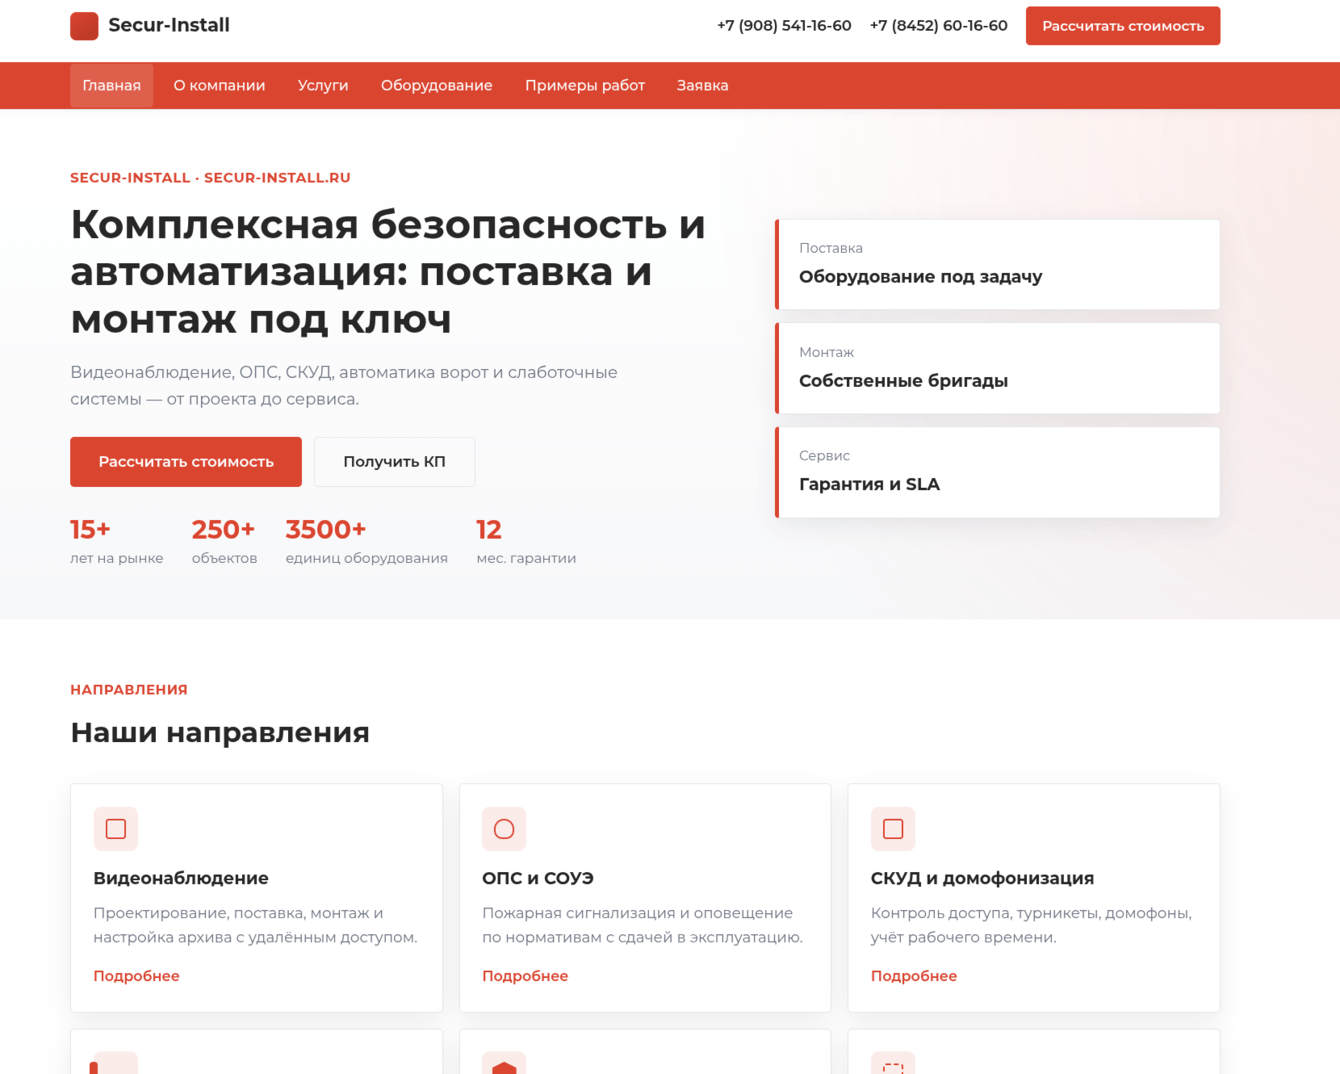The image size is (1340, 1074).
Task: Open Подробнее link under ОПС и СОУЭ
Action: (x=525, y=976)
